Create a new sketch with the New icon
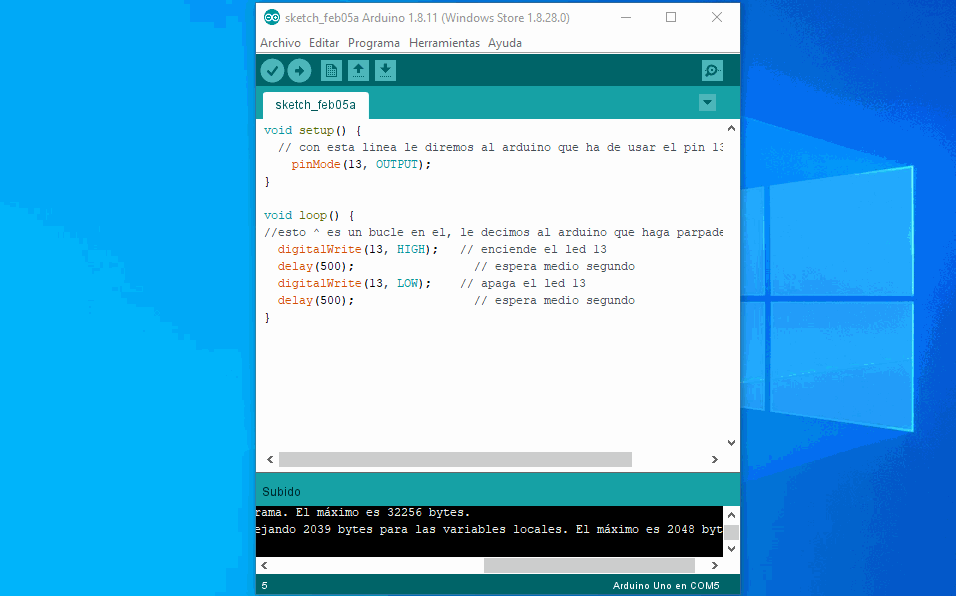Screen dimensions: 956x596 (331, 70)
